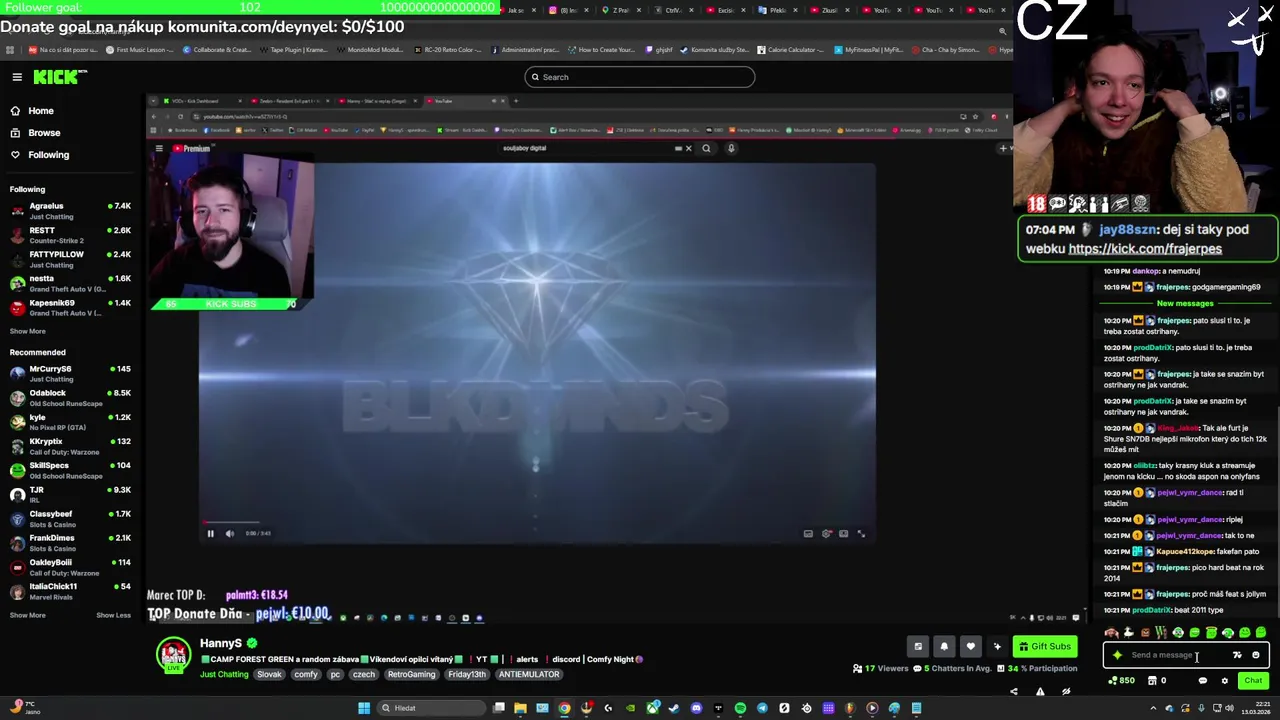This screenshot has height=720, width=1280.
Task: Click the YouTube search magnifier icon
Action: pos(706,148)
